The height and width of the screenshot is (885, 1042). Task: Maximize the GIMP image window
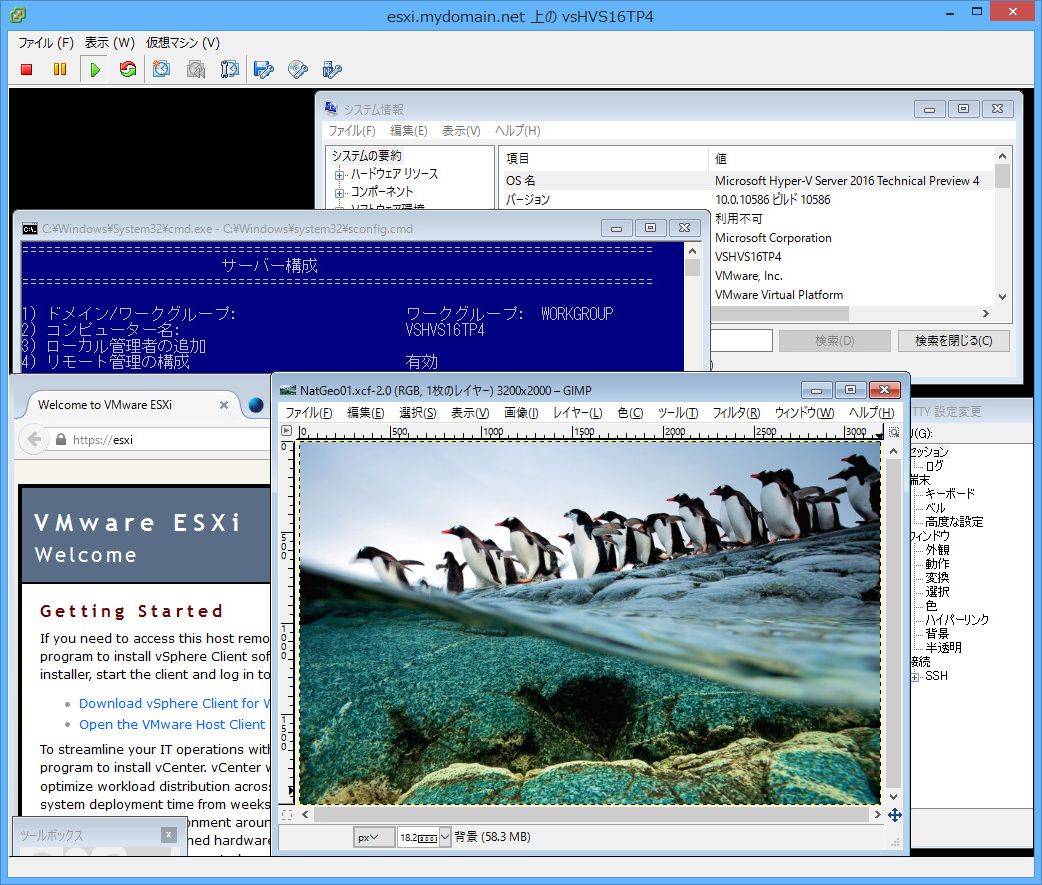[x=850, y=389]
